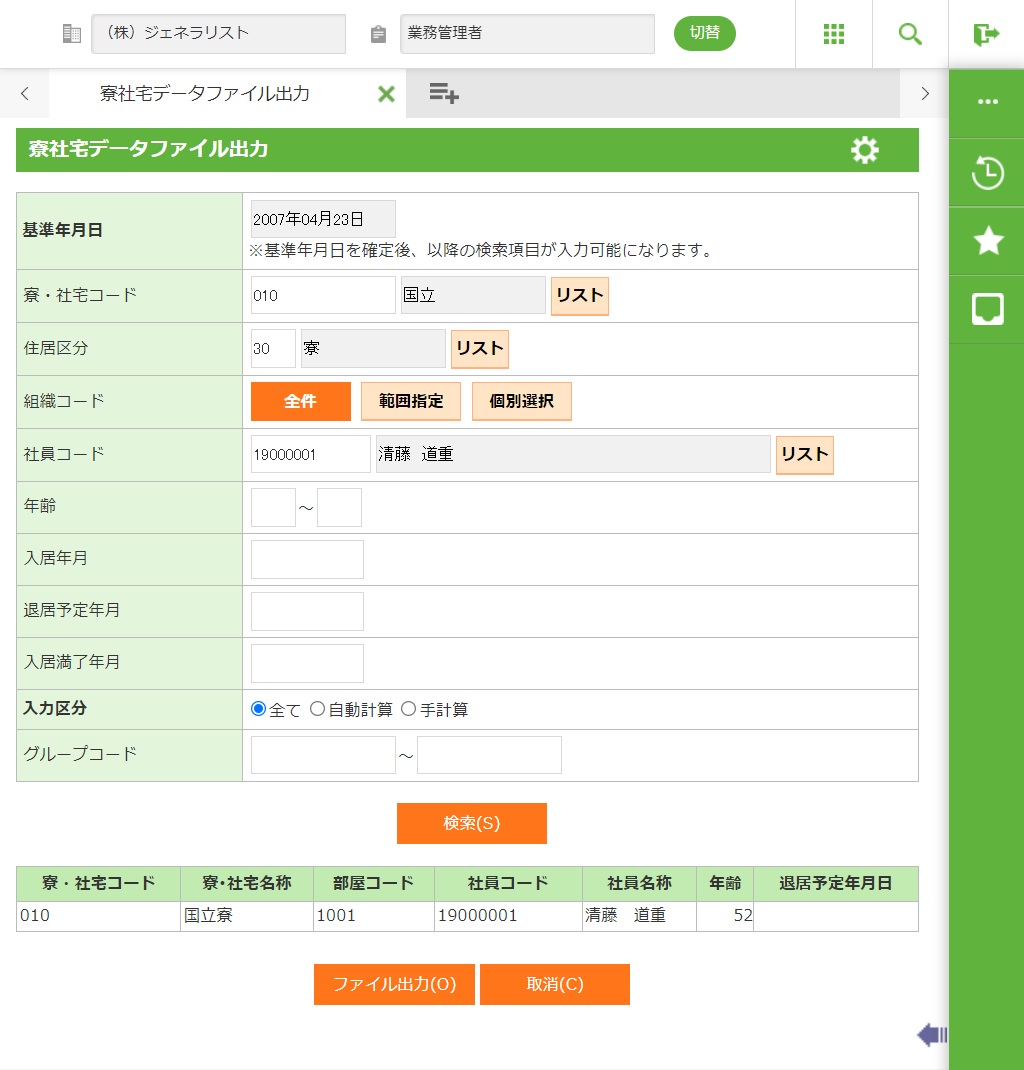This screenshot has width=1024, height=1070.
Task: Select the 自動計算 radio option
Action: [318, 709]
